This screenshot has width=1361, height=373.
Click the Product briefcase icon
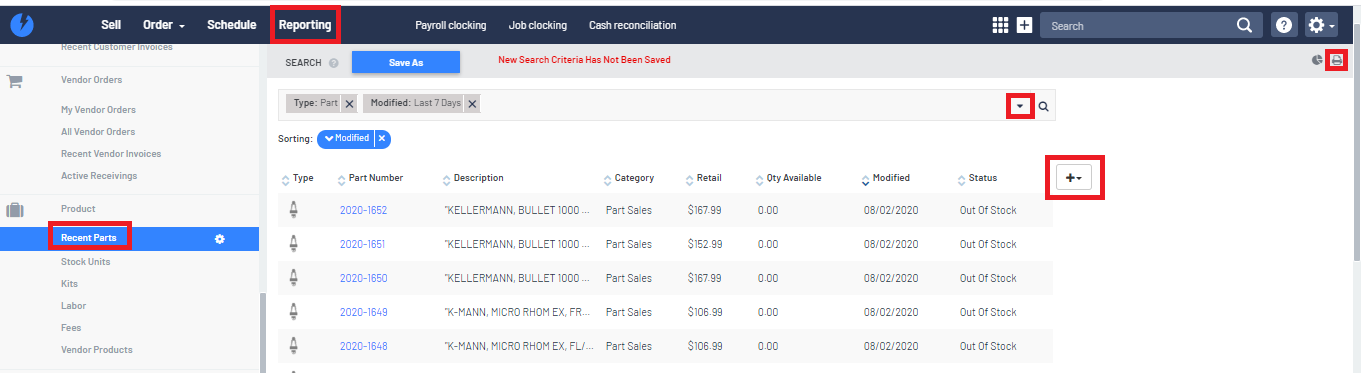click(15, 210)
